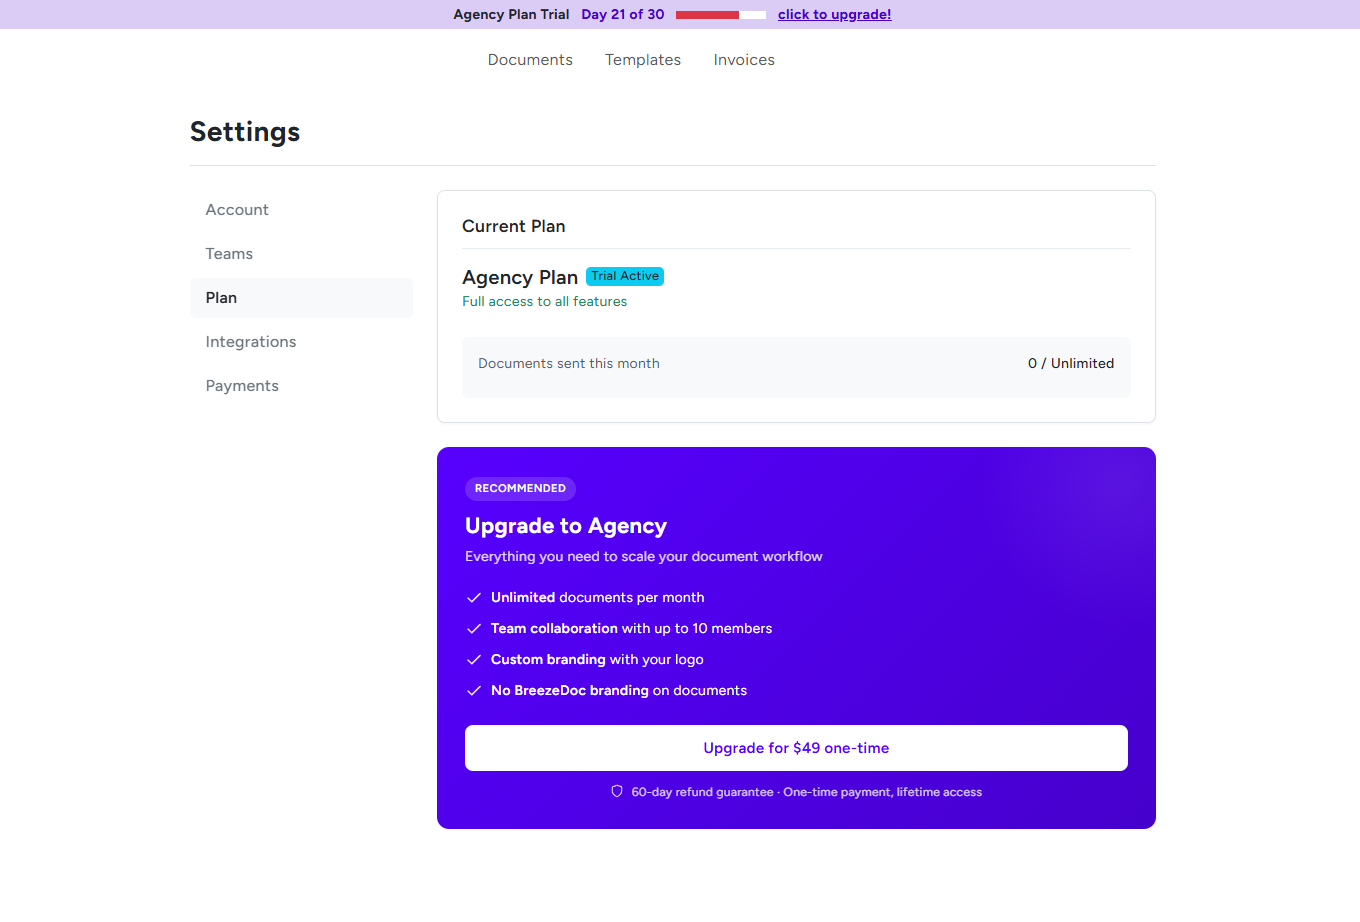Switch to the Templates tab
The height and width of the screenshot is (922, 1360).
642,60
